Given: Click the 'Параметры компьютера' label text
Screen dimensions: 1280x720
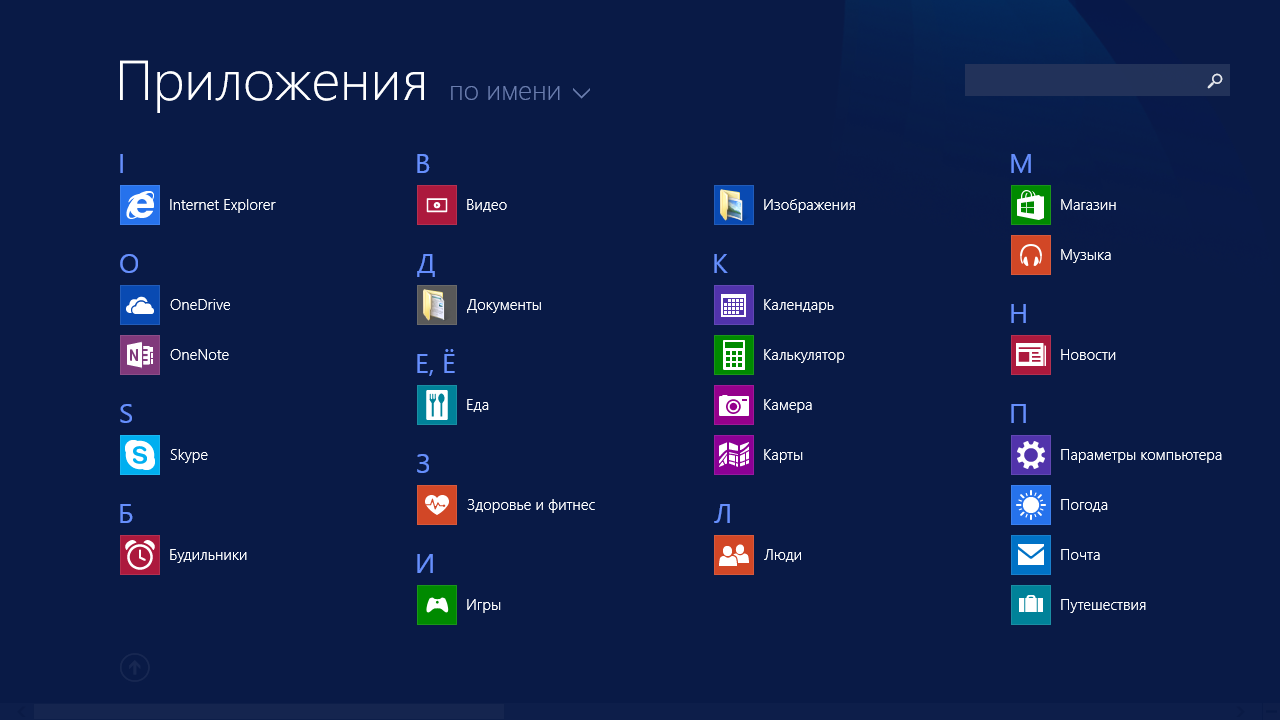Looking at the screenshot, I should [1141, 455].
